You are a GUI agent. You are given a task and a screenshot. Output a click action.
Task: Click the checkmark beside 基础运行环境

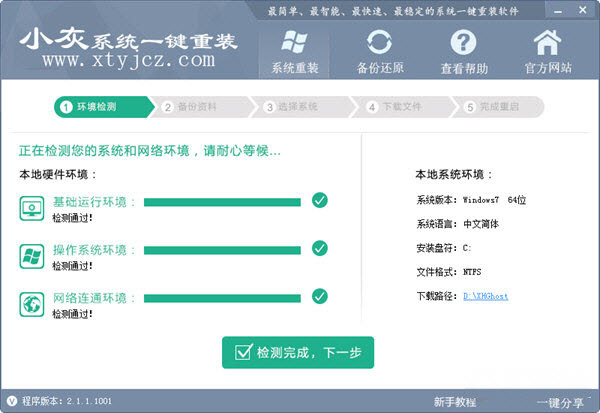pos(320,200)
